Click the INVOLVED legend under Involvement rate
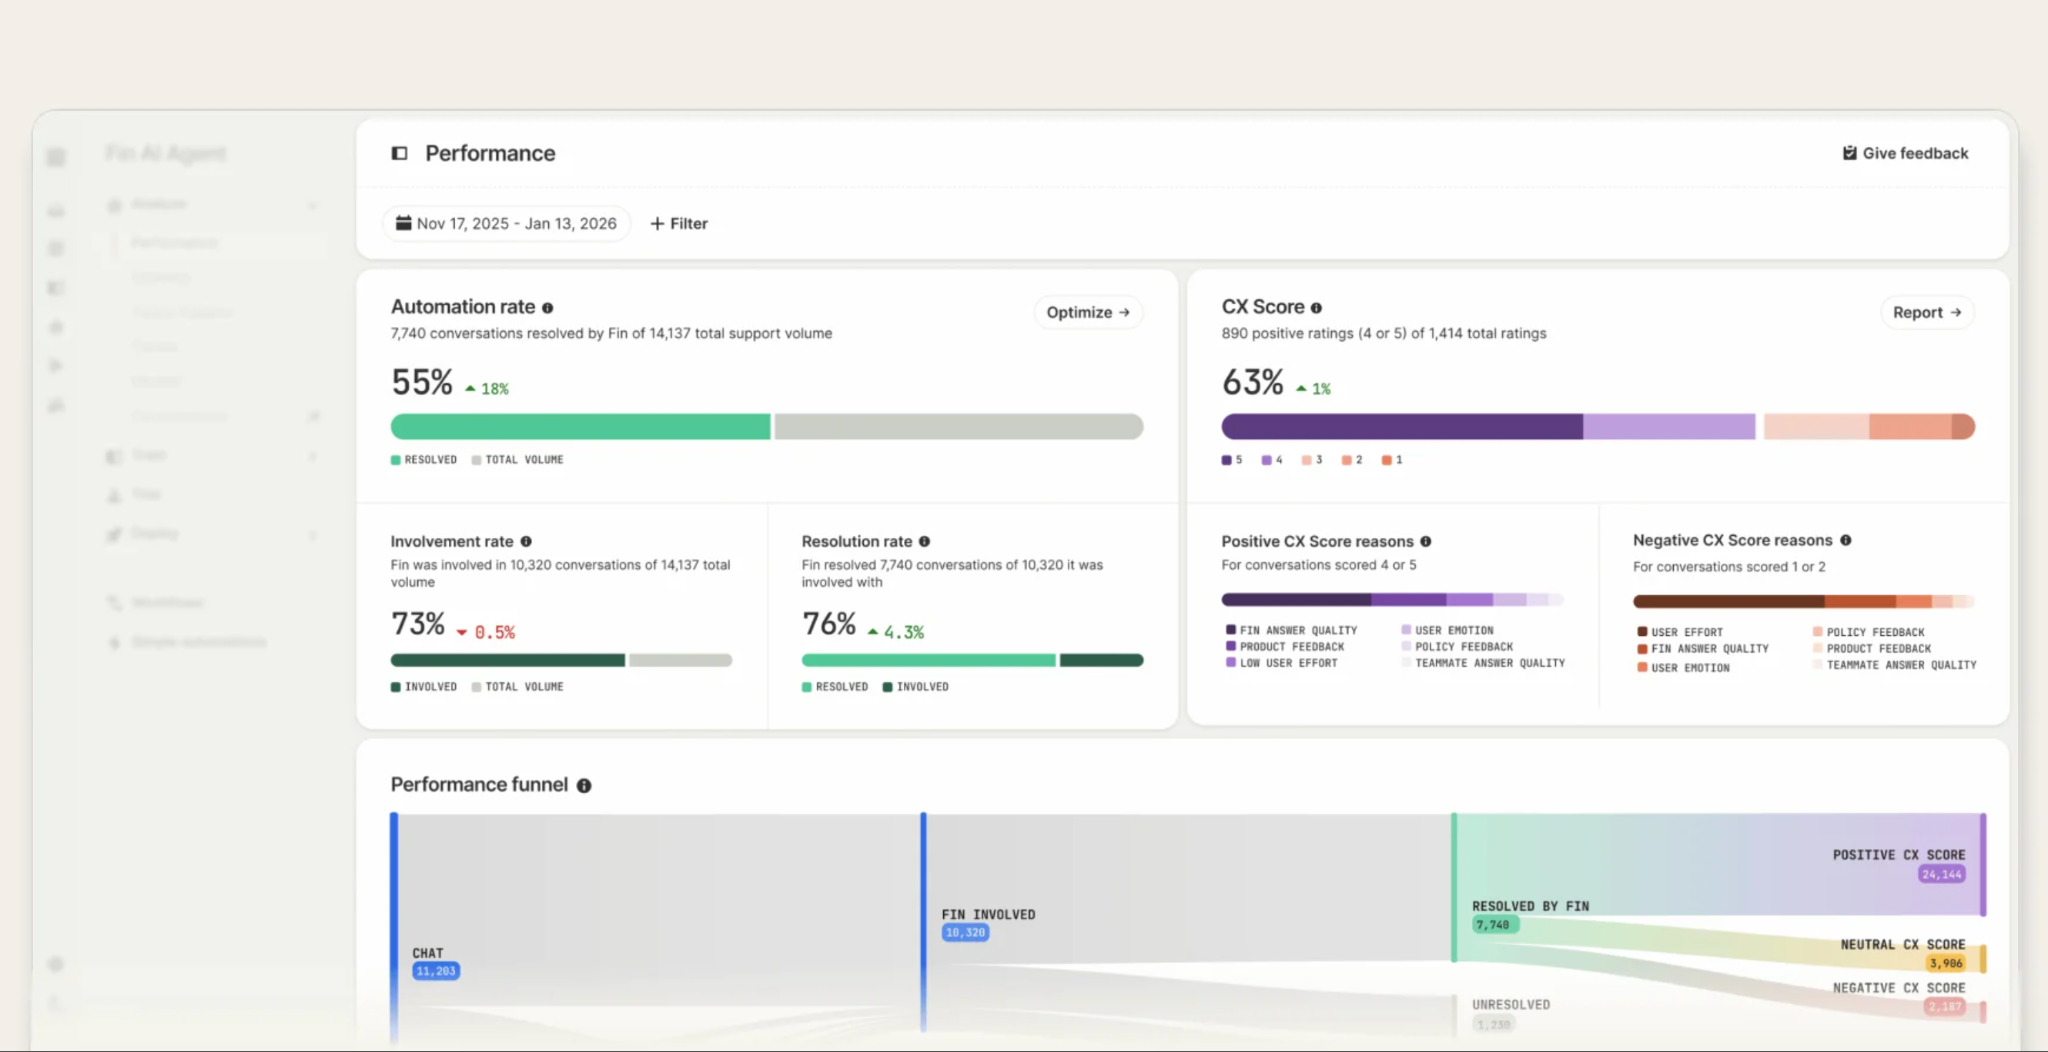The image size is (2048, 1052). pyautogui.click(x=424, y=687)
